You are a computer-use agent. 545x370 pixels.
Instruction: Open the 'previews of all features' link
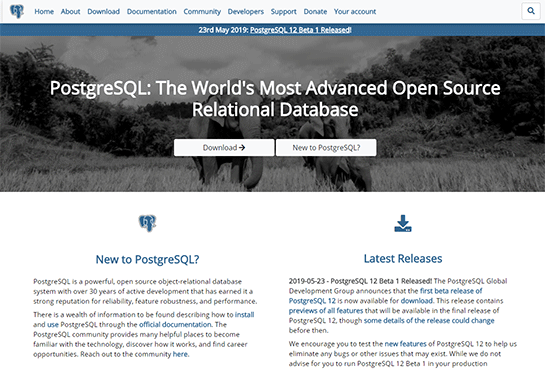(x=326, y=311)
